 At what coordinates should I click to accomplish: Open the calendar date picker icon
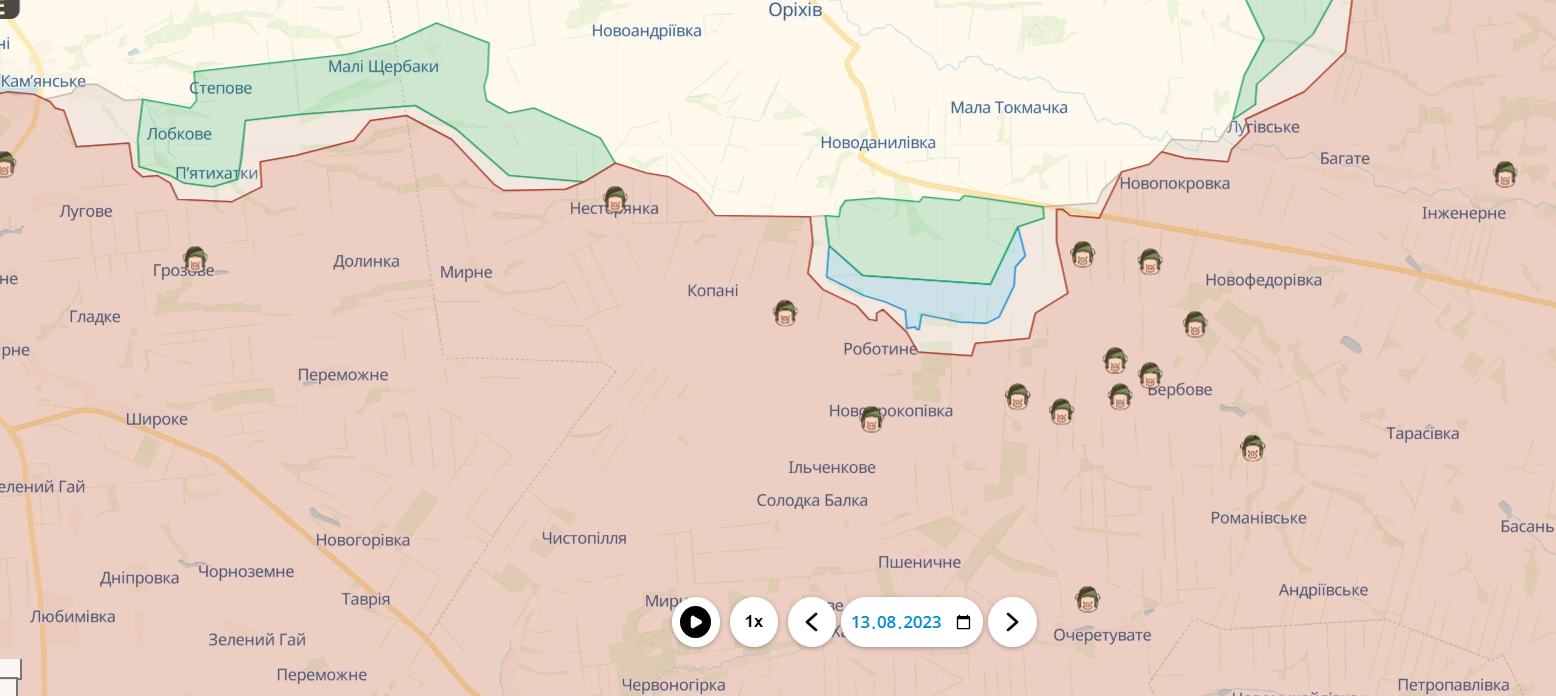click(x=963, y=622)
